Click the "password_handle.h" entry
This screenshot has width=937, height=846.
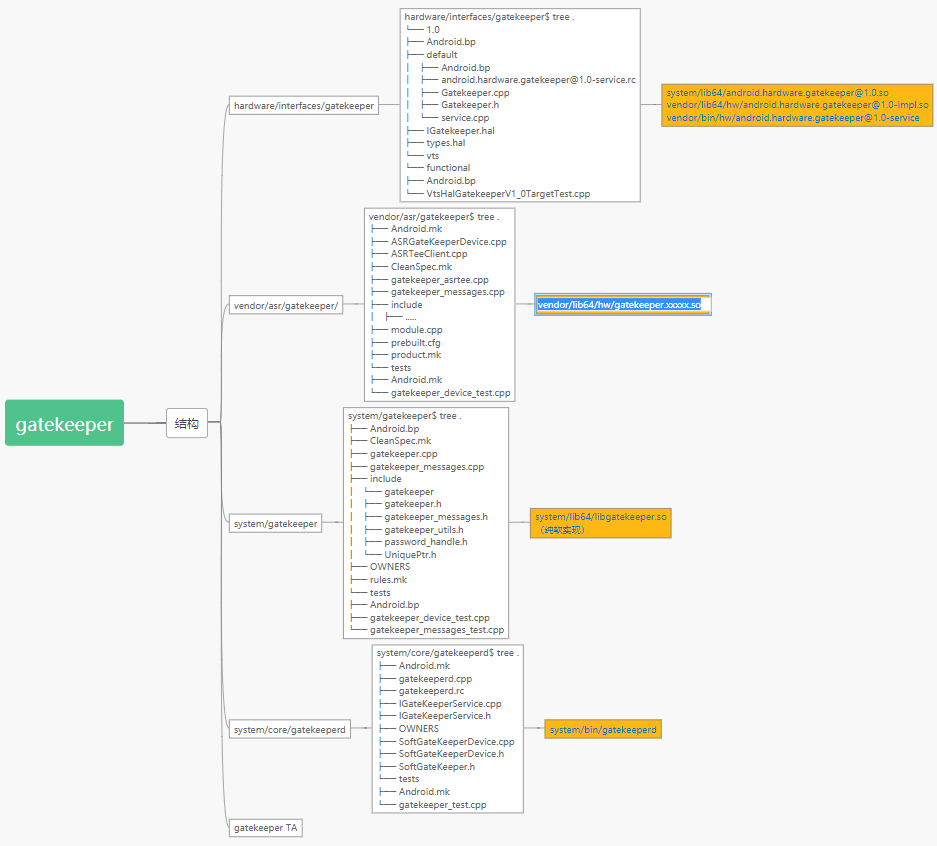click(424, 541)
